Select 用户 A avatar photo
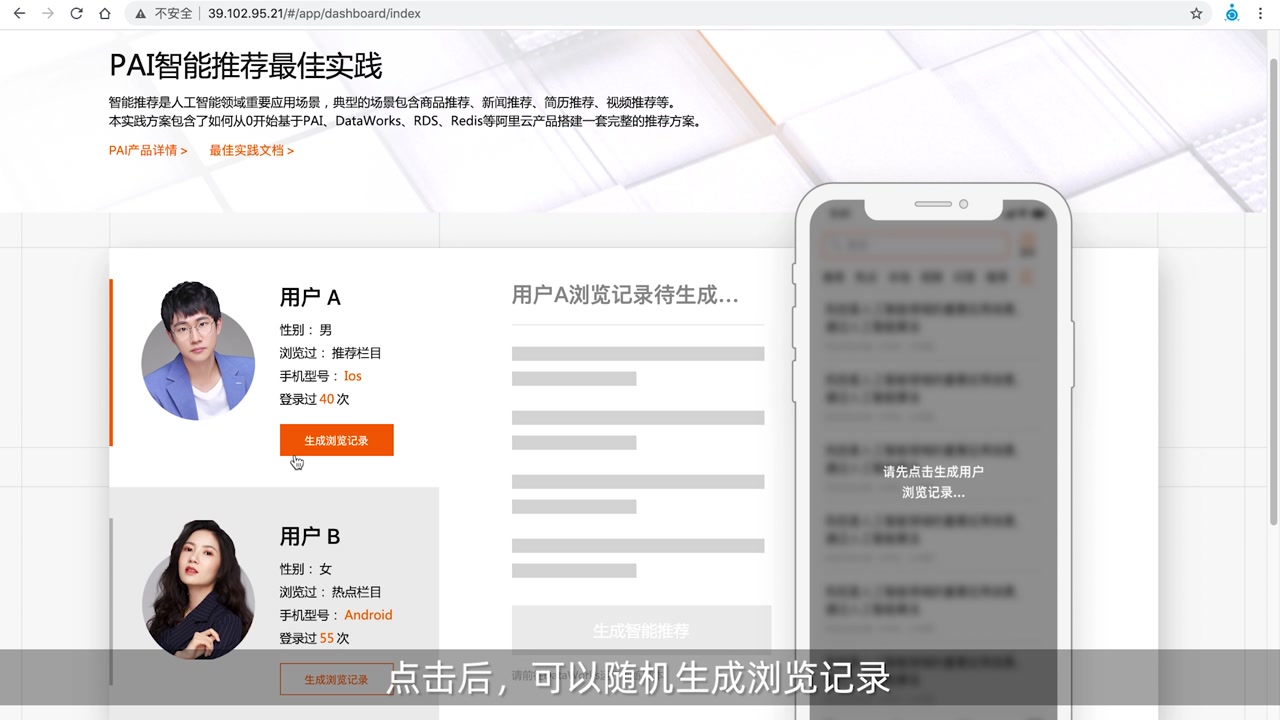1280x720 pixels. (x=198, y=351)
